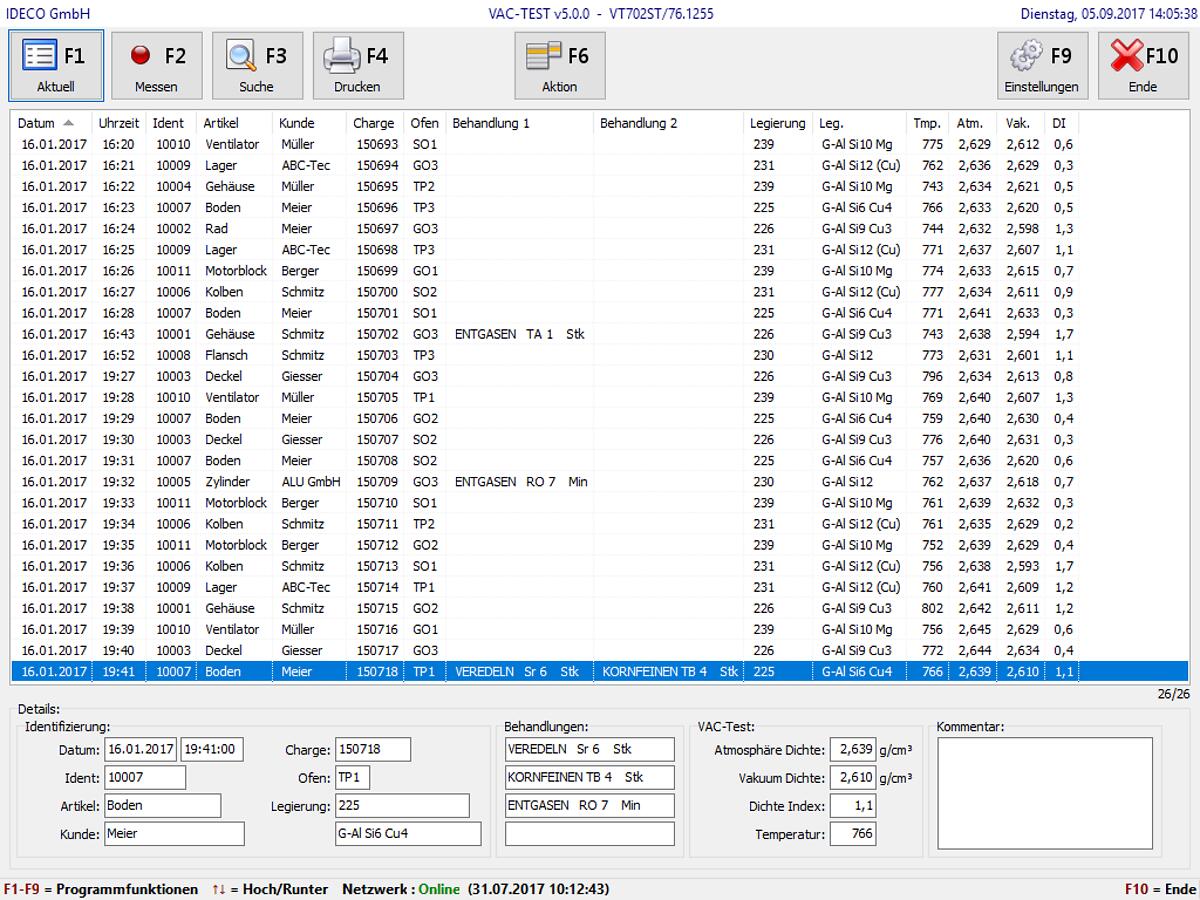Sort table by the Datum column header
This screenshot has height=900, width=1200.
point(51,123)
